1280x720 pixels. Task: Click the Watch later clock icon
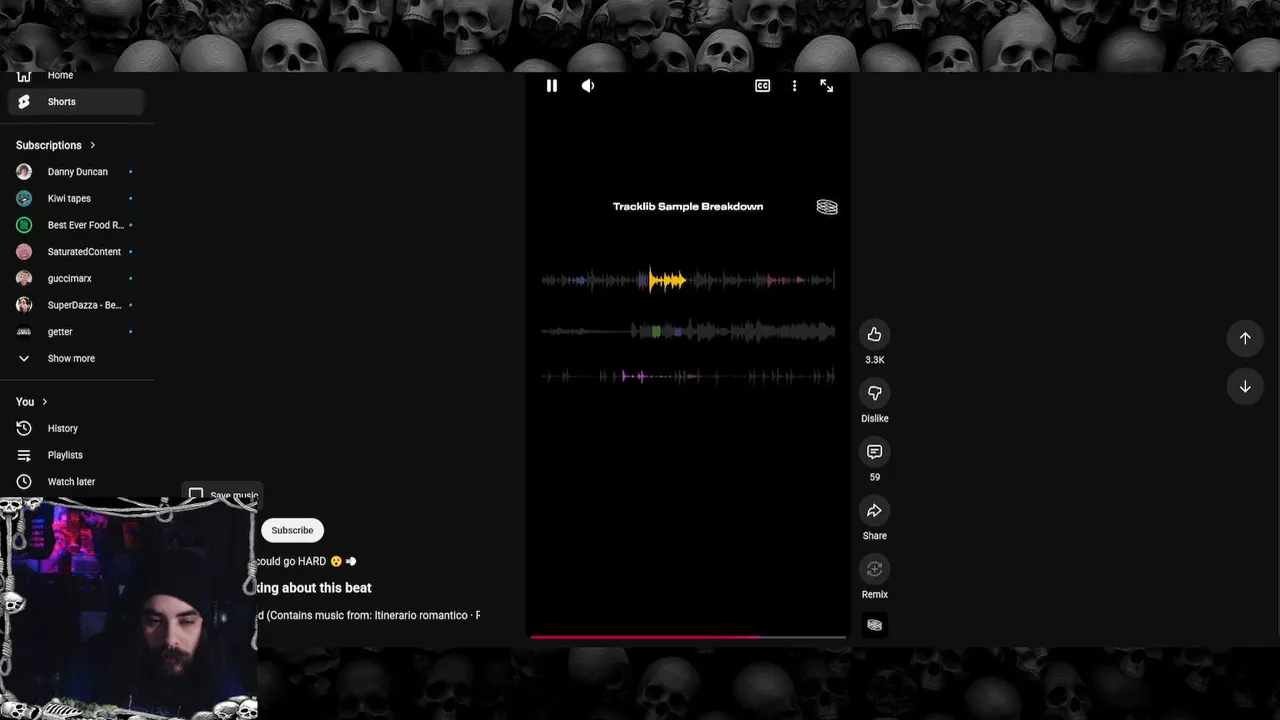[x=24, y=482]
